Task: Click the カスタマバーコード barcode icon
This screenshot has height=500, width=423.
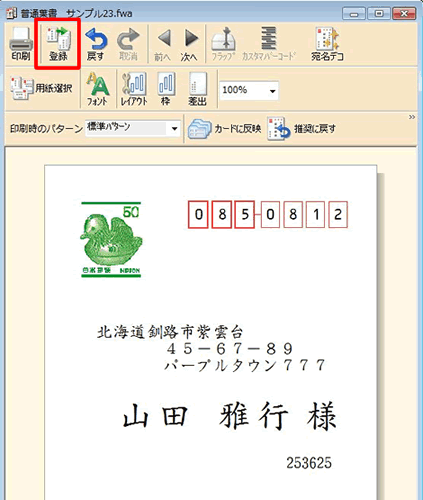Action: point(269,44)
